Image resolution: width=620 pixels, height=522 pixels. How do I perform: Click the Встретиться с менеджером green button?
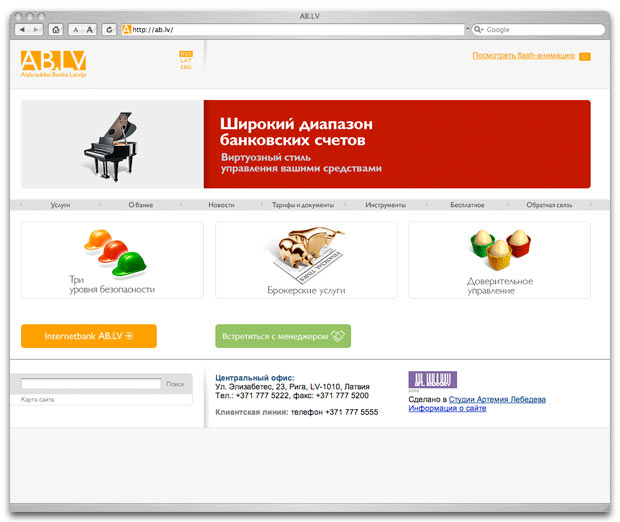[x=283, y=336]
